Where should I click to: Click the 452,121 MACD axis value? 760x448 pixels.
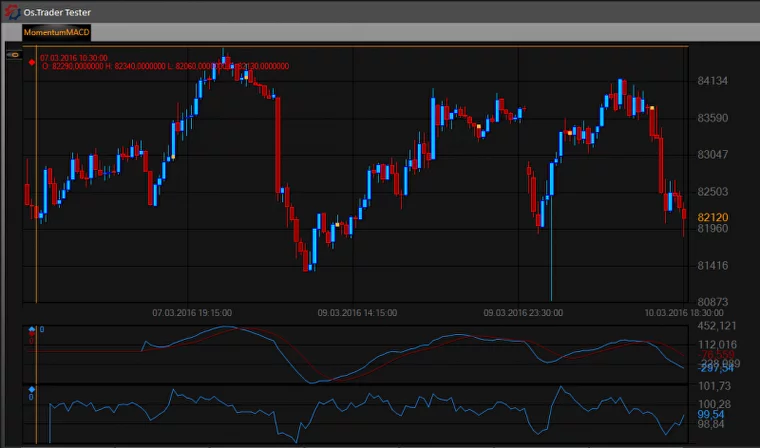tap(717, 325)
